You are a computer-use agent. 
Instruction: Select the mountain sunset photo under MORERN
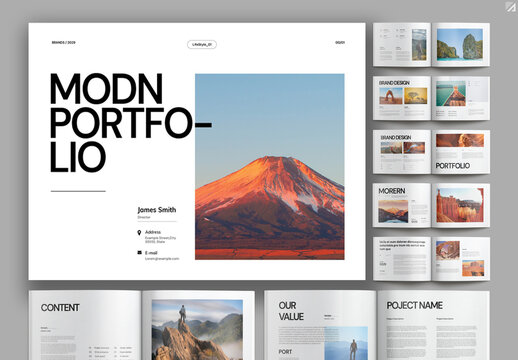pos(393,211)
